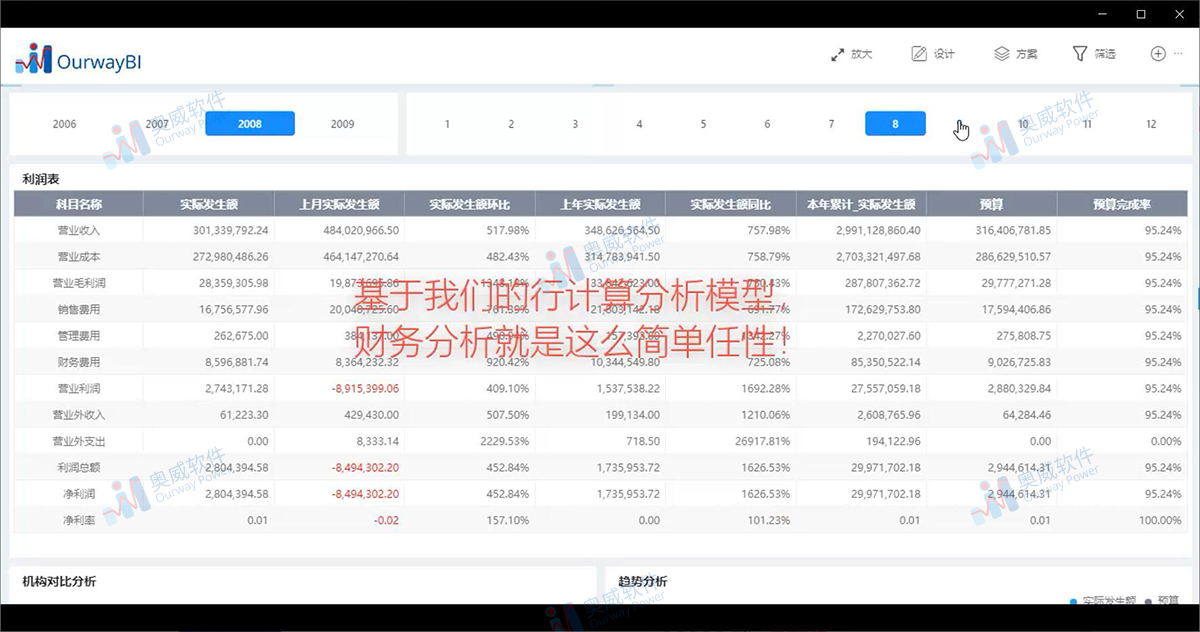Toggle 预算 legend in trend chart
1200x632 pixels.
coord(1162,600)
